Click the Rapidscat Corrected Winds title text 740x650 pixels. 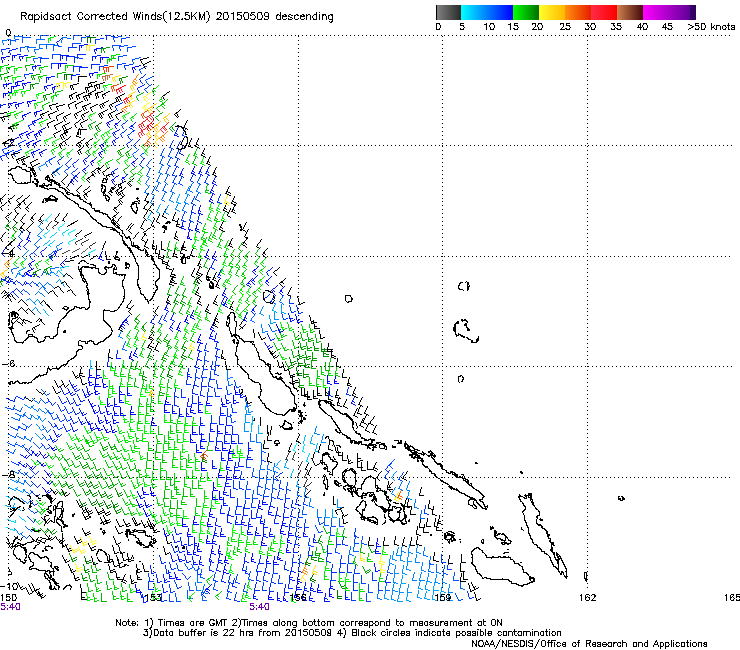[177, 16]
